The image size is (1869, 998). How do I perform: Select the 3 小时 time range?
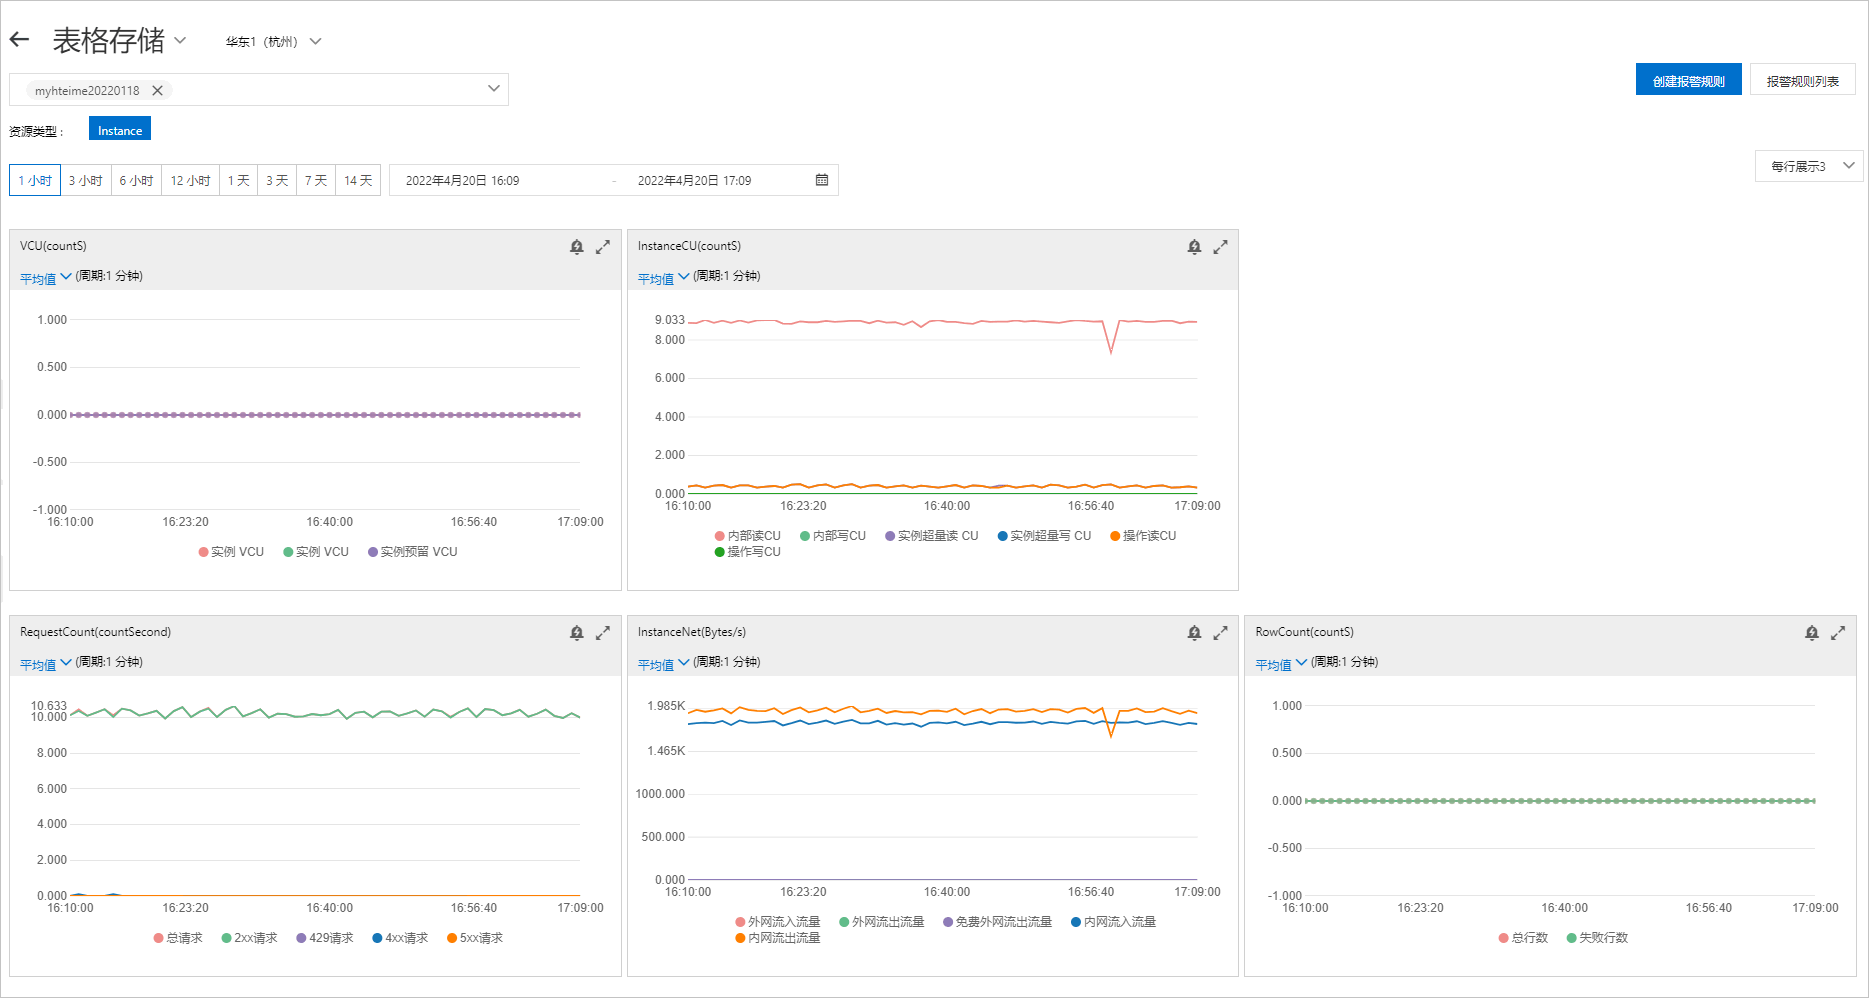pyautogui.click(x=86, y=180)
